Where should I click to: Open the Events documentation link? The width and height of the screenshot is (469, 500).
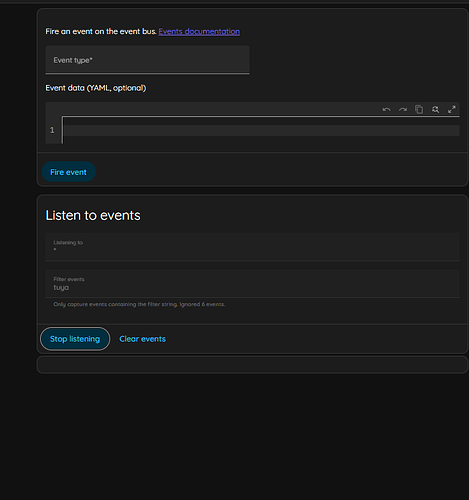[x=199, y=31]
